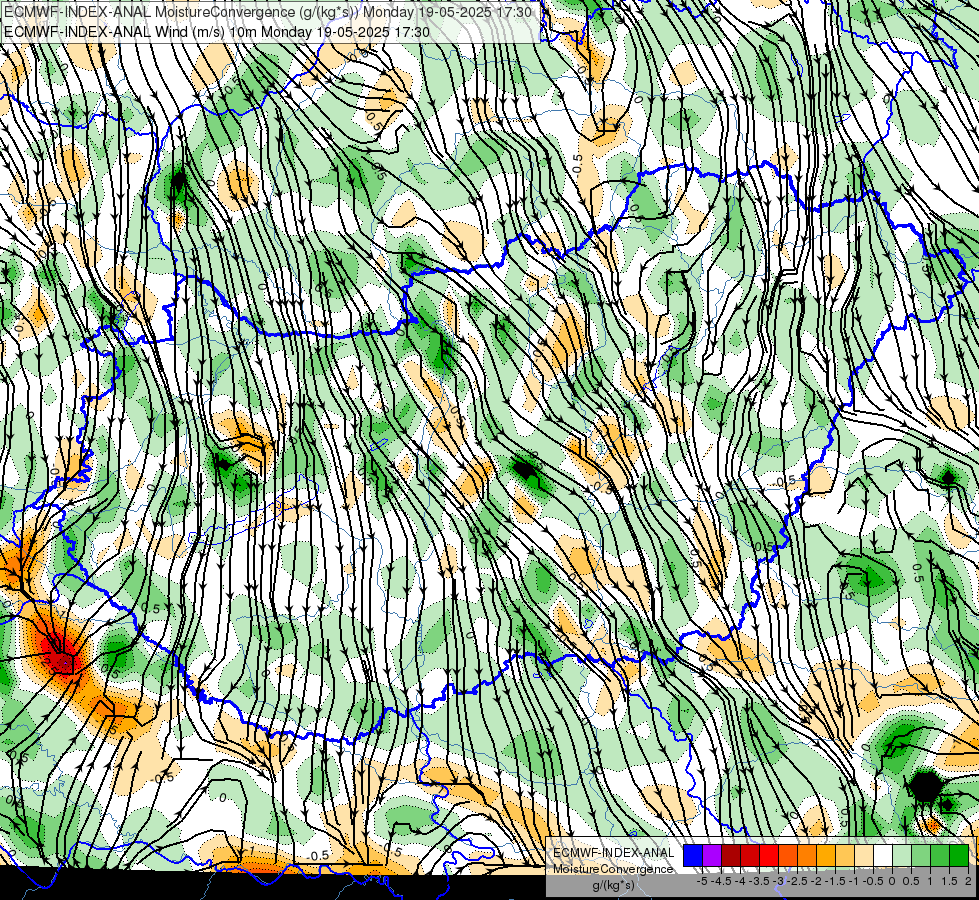979x900 pixels.
Task: Click the MoistureConvergence legend label
Action: (613, 869)
